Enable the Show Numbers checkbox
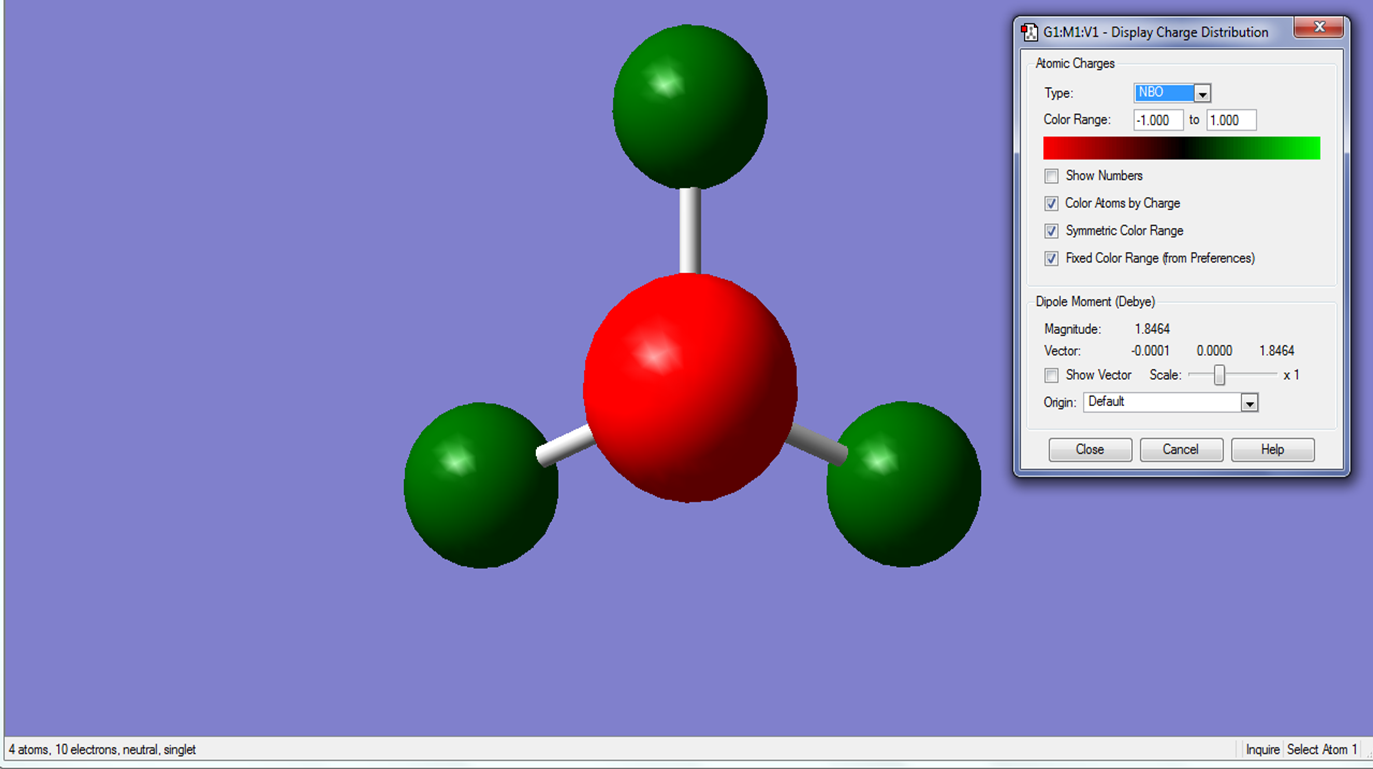This screenshot has height=769, width=1373. tap(1051, 176)
